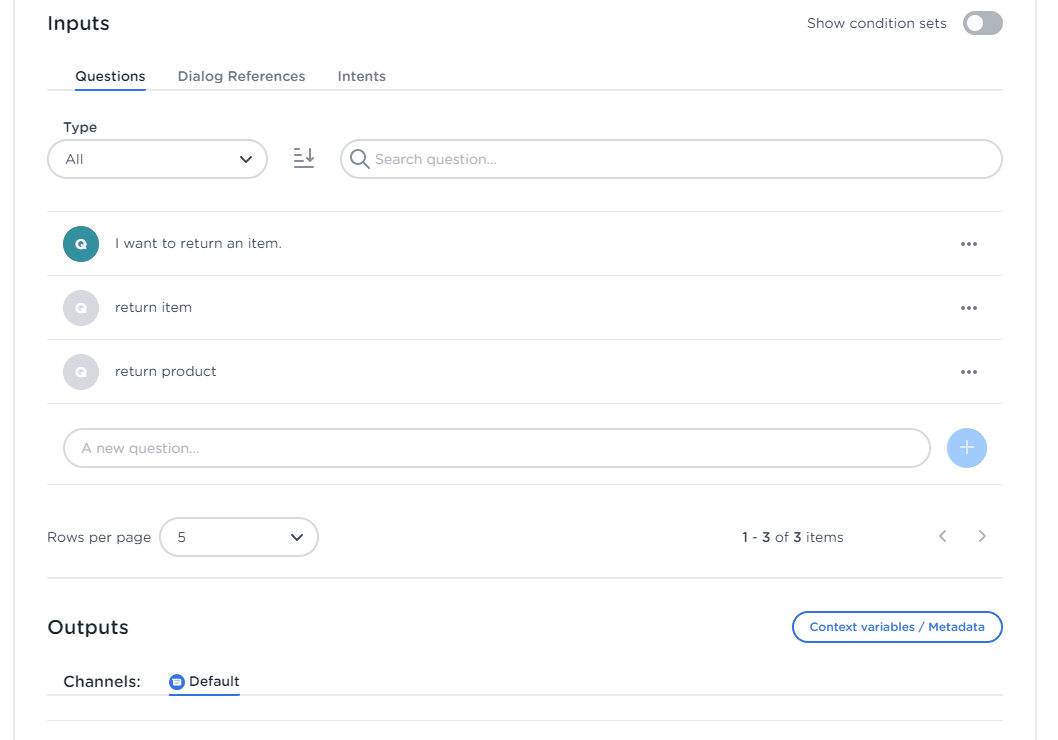Screen dimensions: 1058x740
Task: Open the overflow menu for 'I want to return an item.'
Action: tap(968, 243)
